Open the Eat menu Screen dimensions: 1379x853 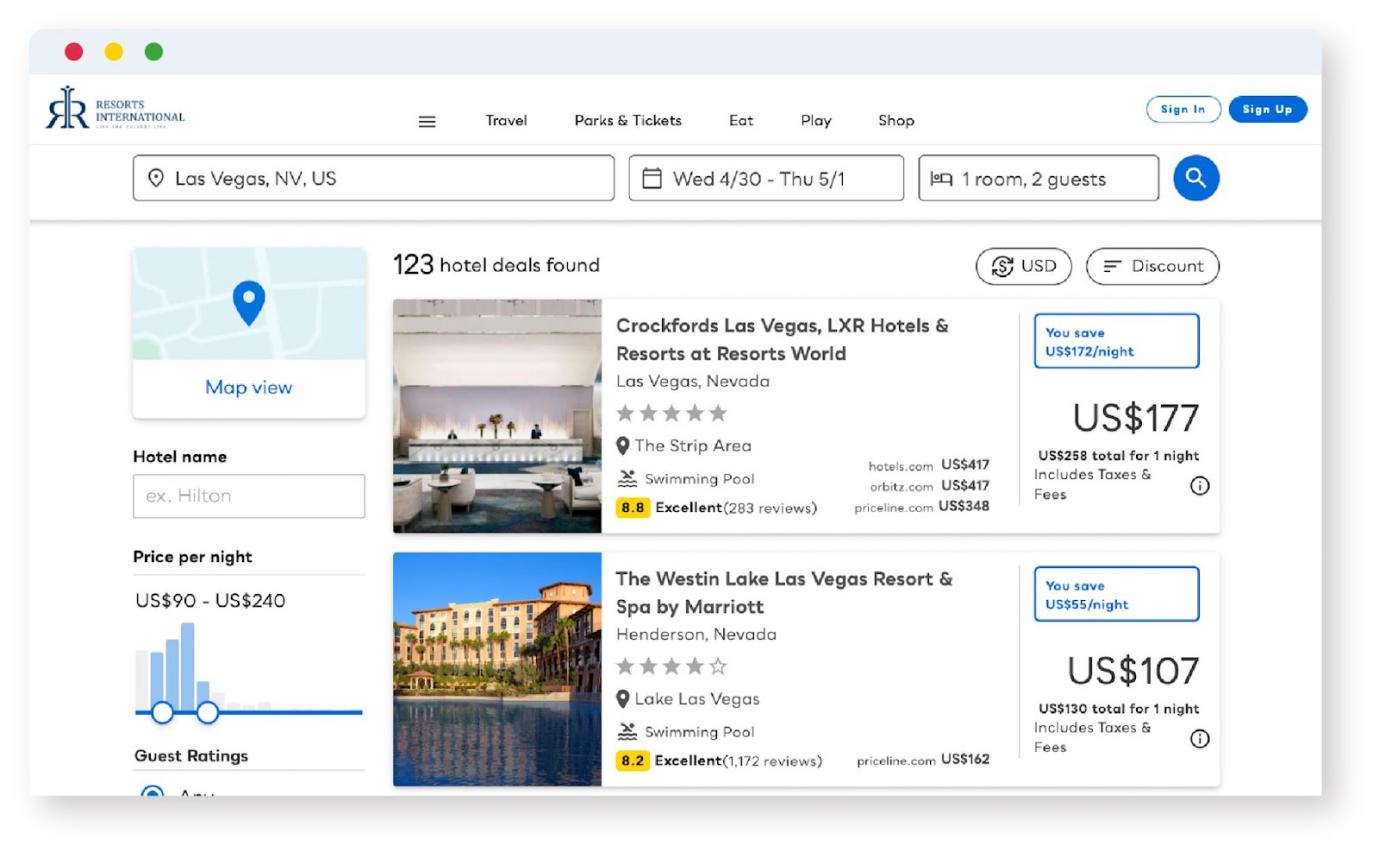point(741,121)
